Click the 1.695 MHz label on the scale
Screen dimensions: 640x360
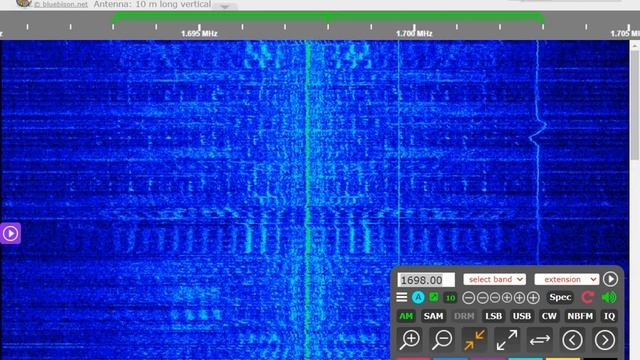(199, 34)
